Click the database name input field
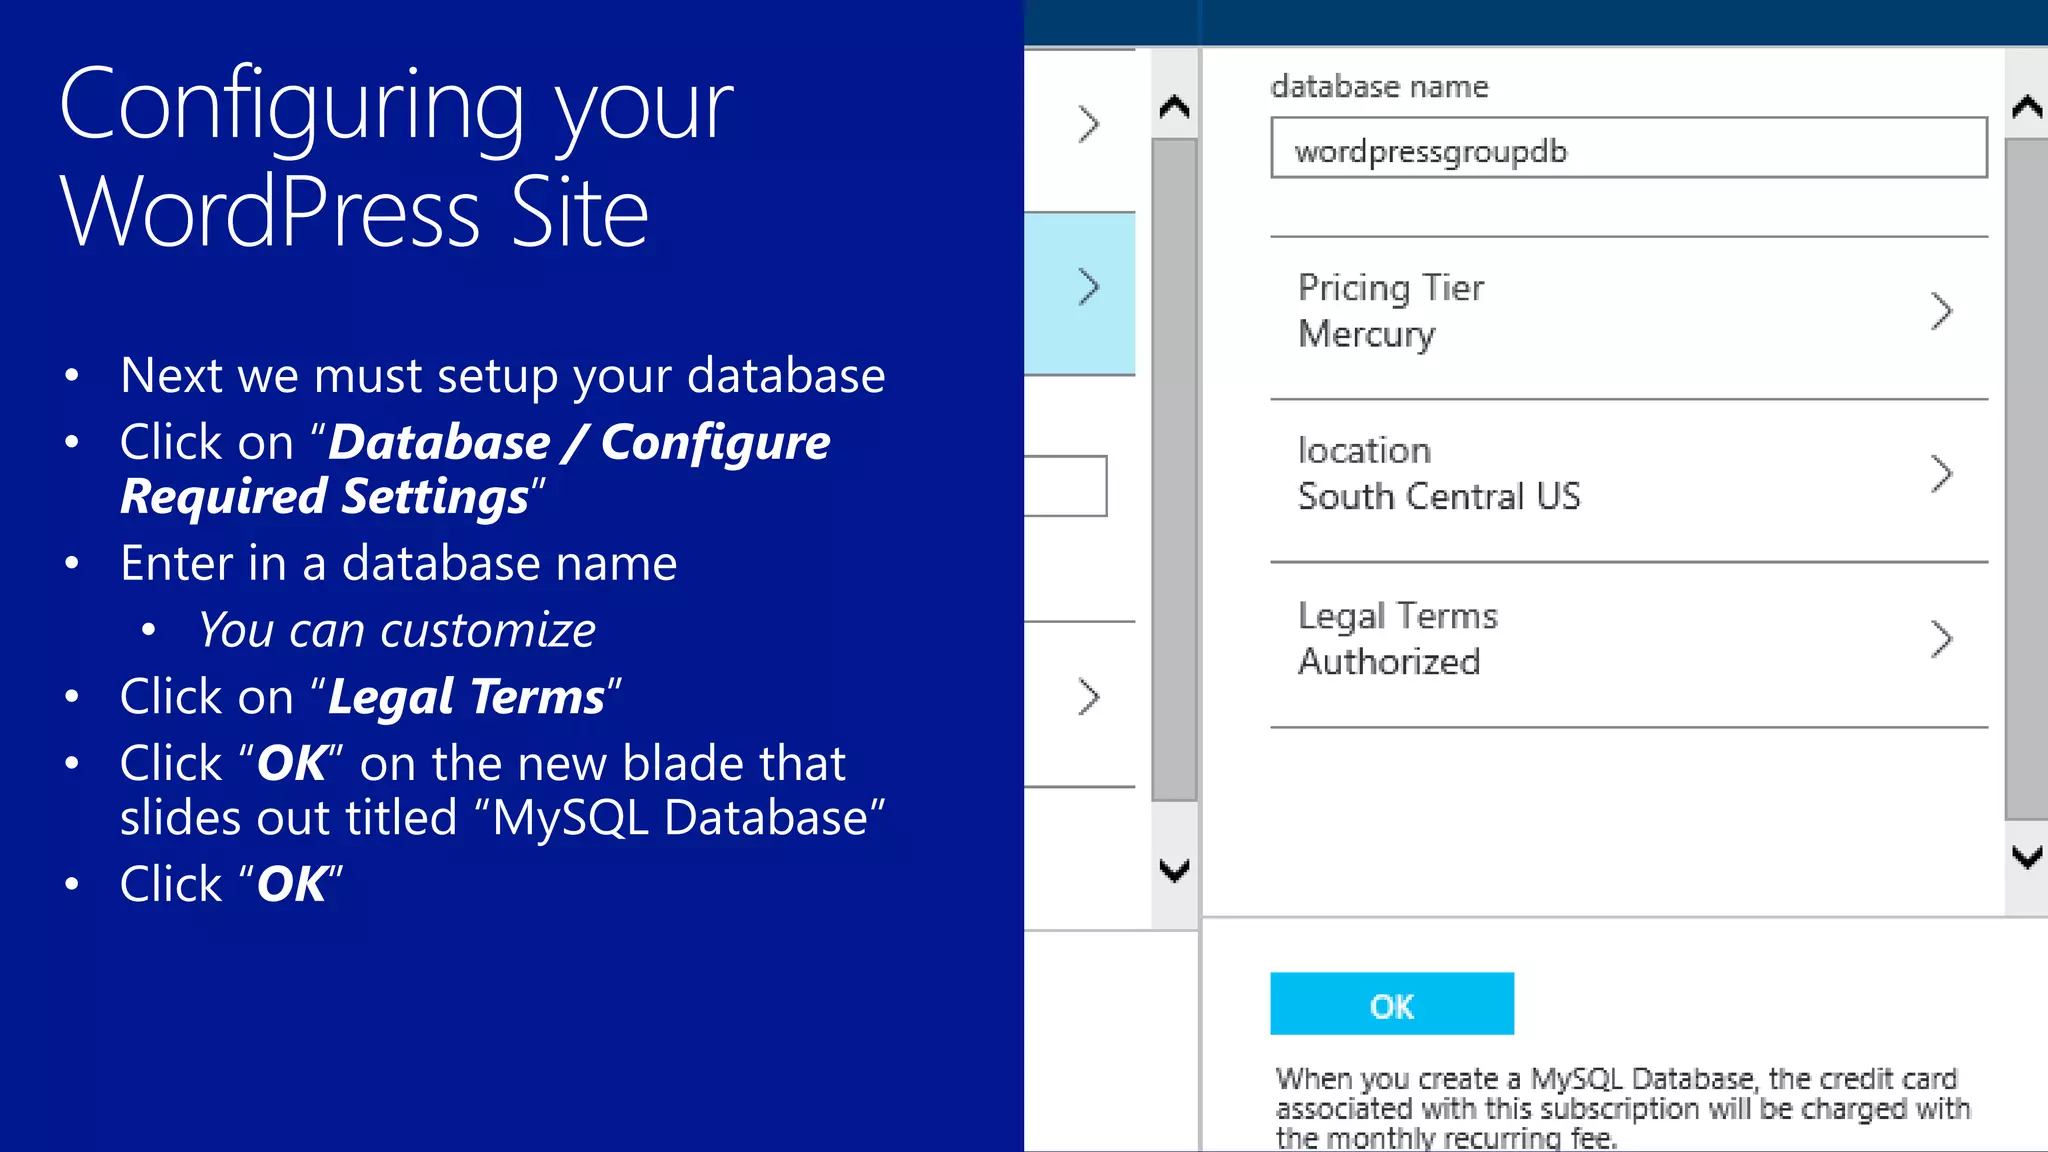 (x=1628, y=149)
